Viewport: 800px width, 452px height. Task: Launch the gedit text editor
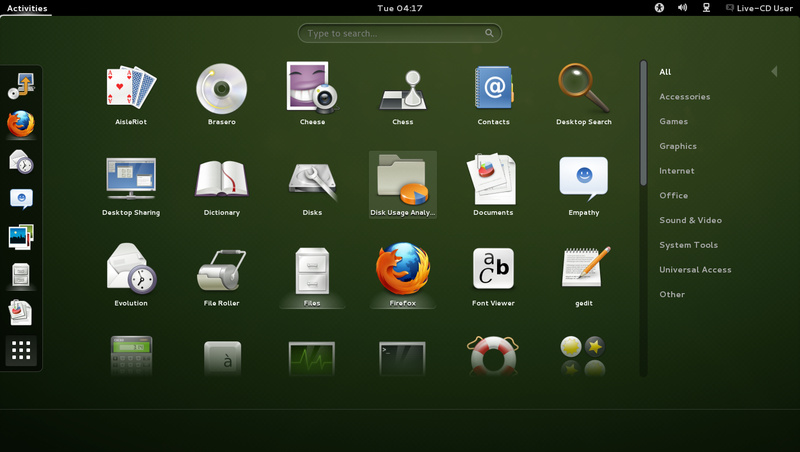pyautogui.click(x=584, y=276)
